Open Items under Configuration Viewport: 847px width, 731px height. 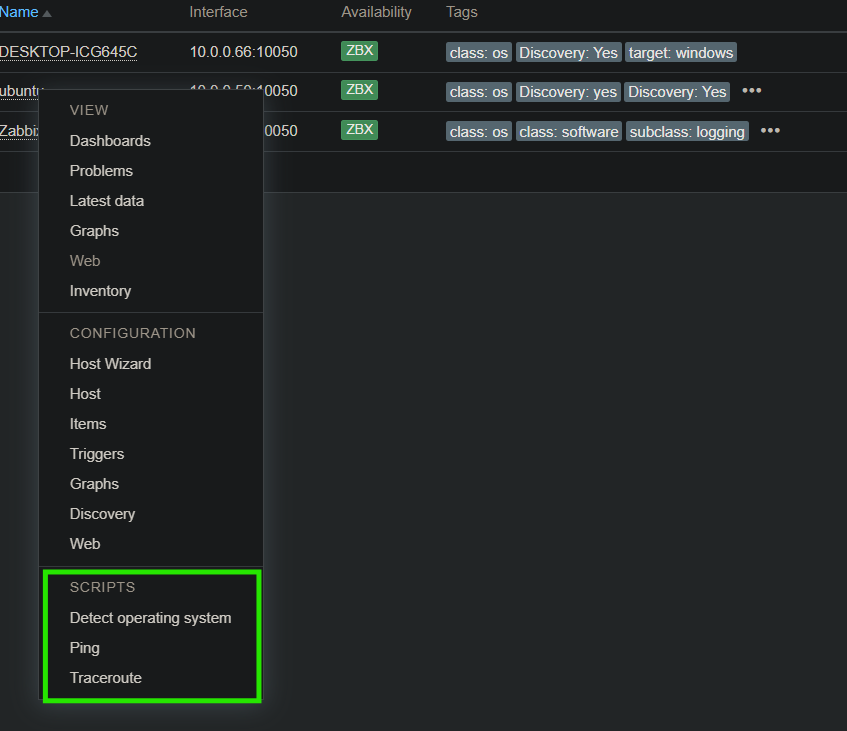click(x=88, y=424)
